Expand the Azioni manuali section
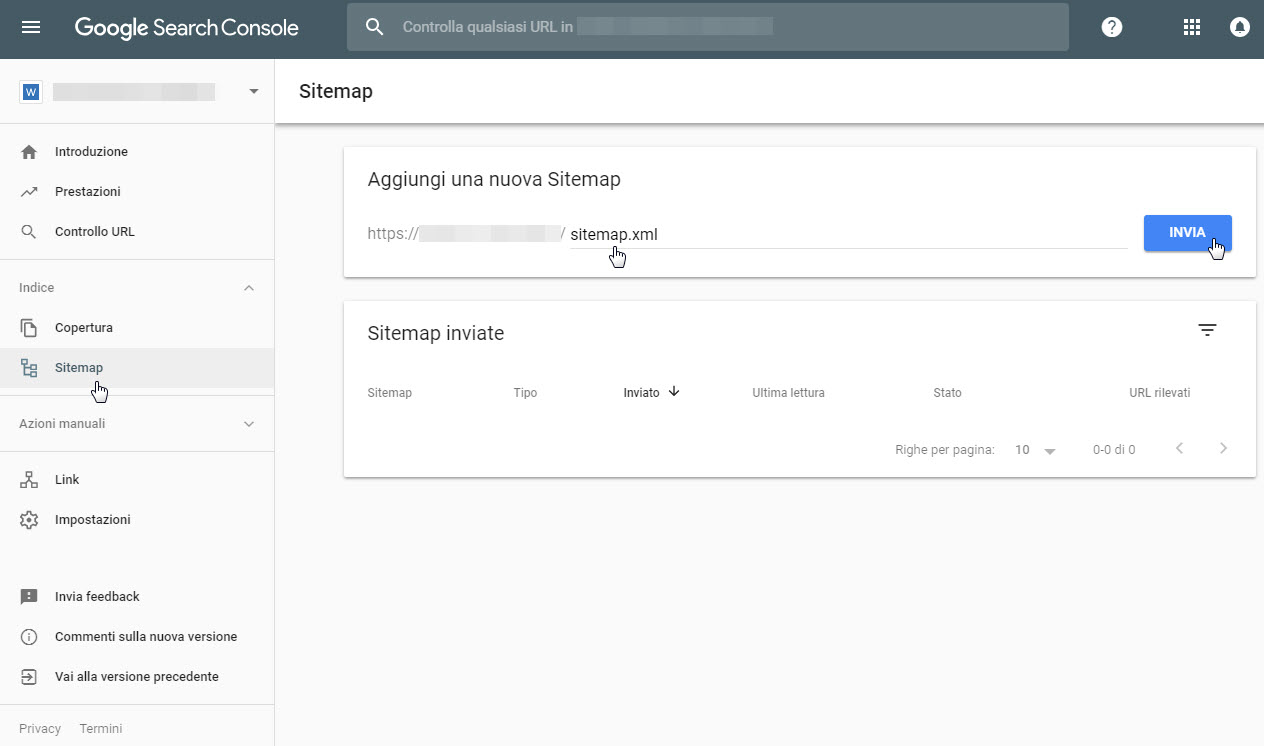The width and height of the screenshot is (1264, 746). (x=249, y=424)
